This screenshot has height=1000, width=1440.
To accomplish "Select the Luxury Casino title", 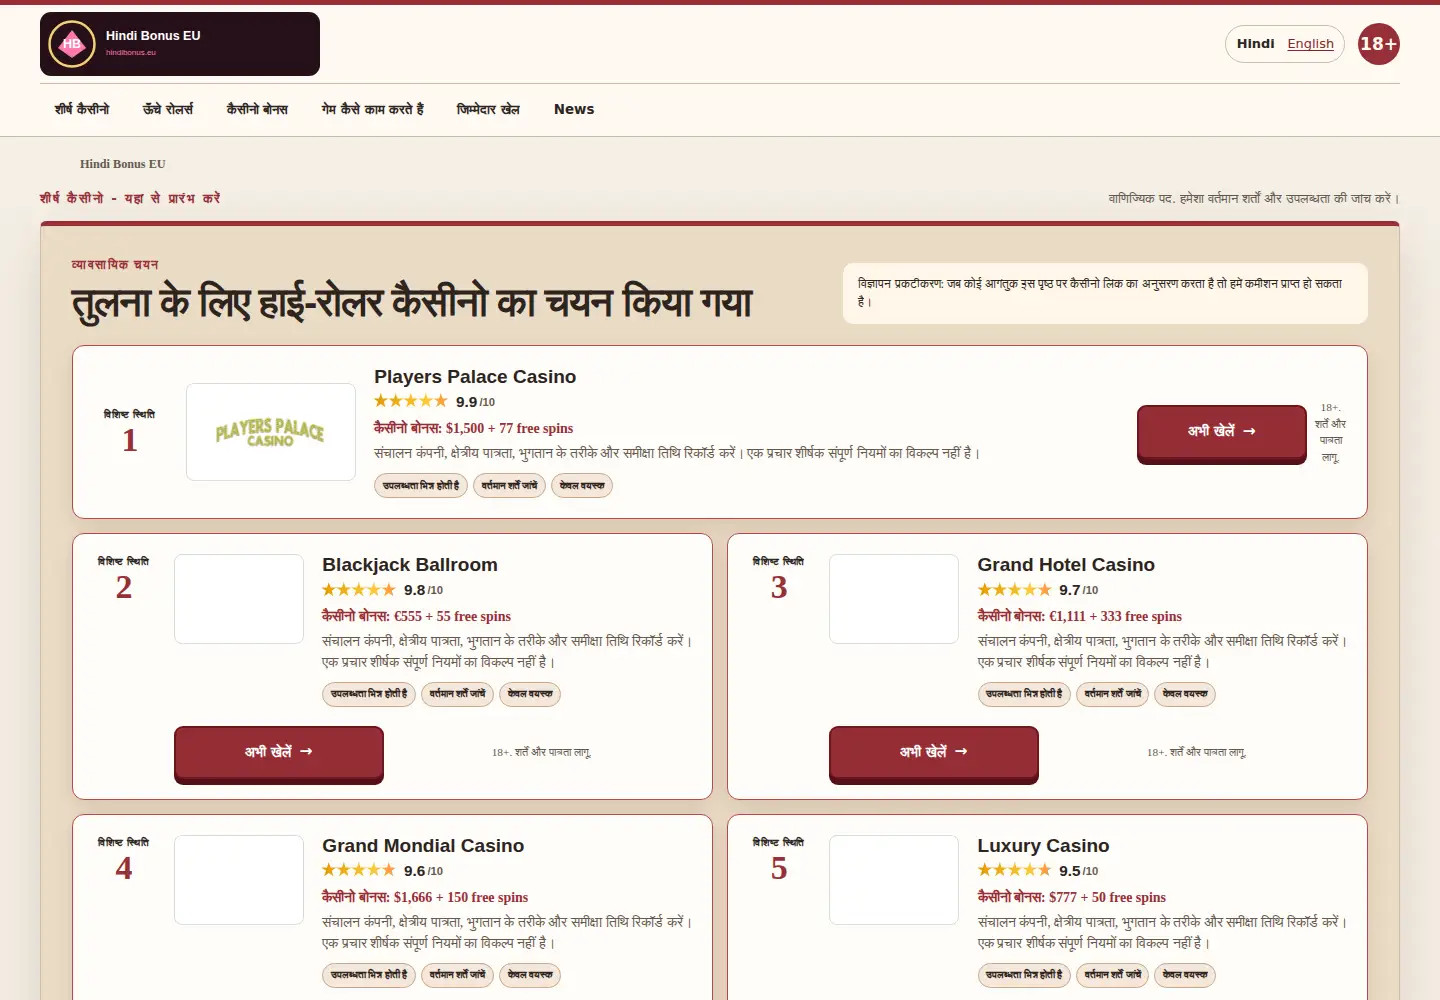I will pyautogui.click(x=1043, y=846).
